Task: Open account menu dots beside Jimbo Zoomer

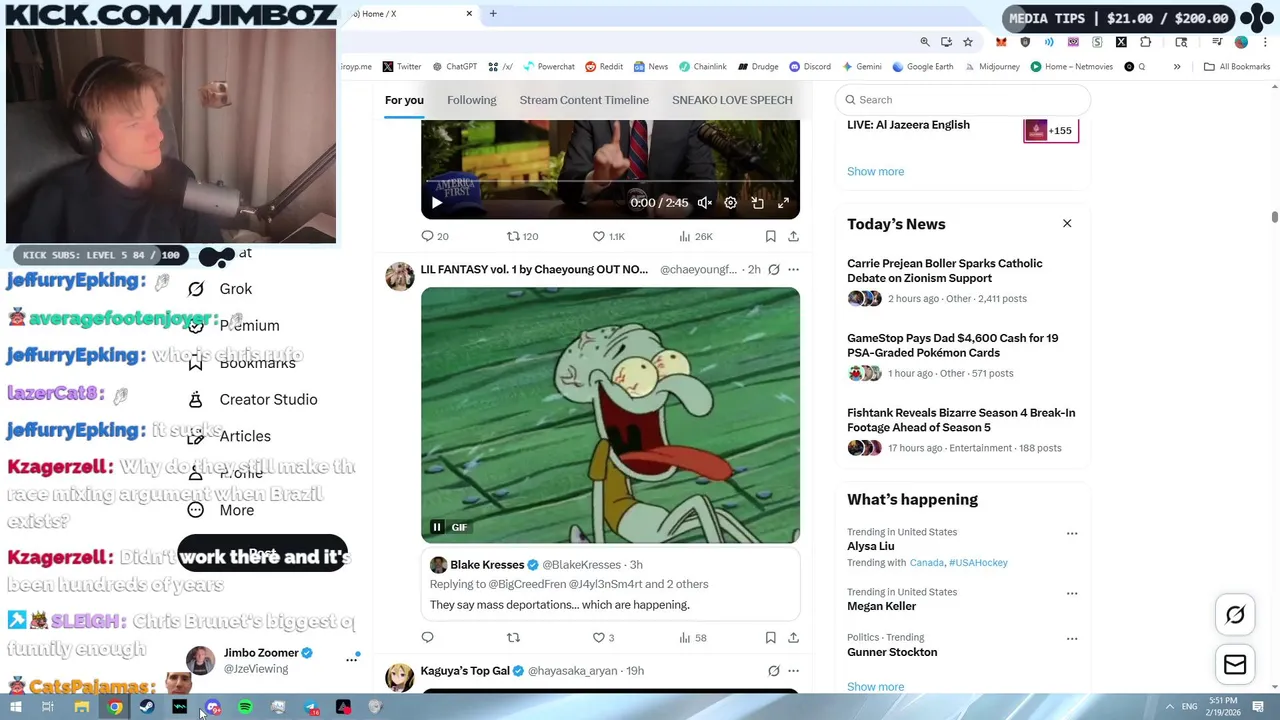Action: (x=351, y=660)
